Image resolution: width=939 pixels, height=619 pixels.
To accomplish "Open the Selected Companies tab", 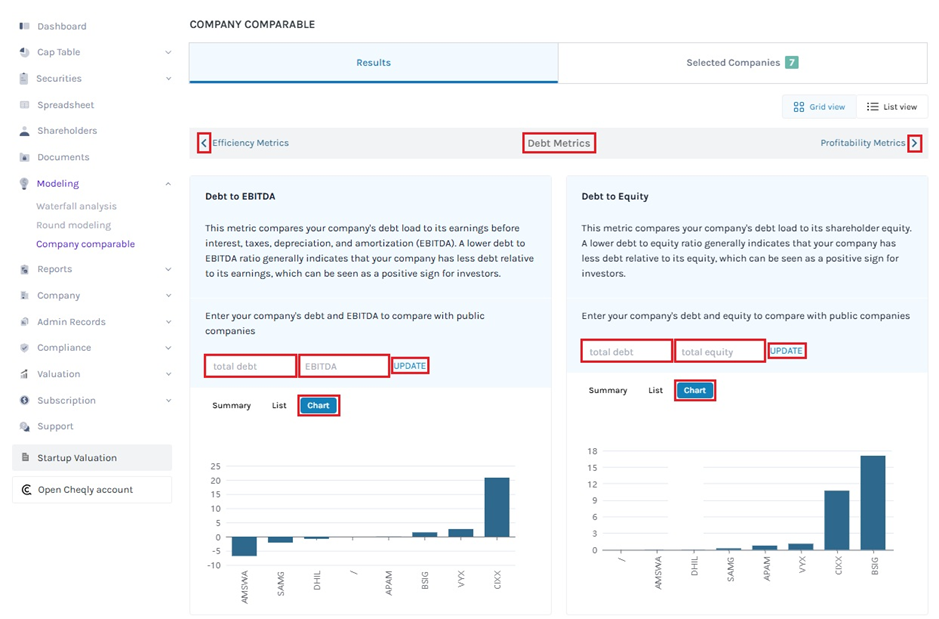I will [x=742, y=63].
